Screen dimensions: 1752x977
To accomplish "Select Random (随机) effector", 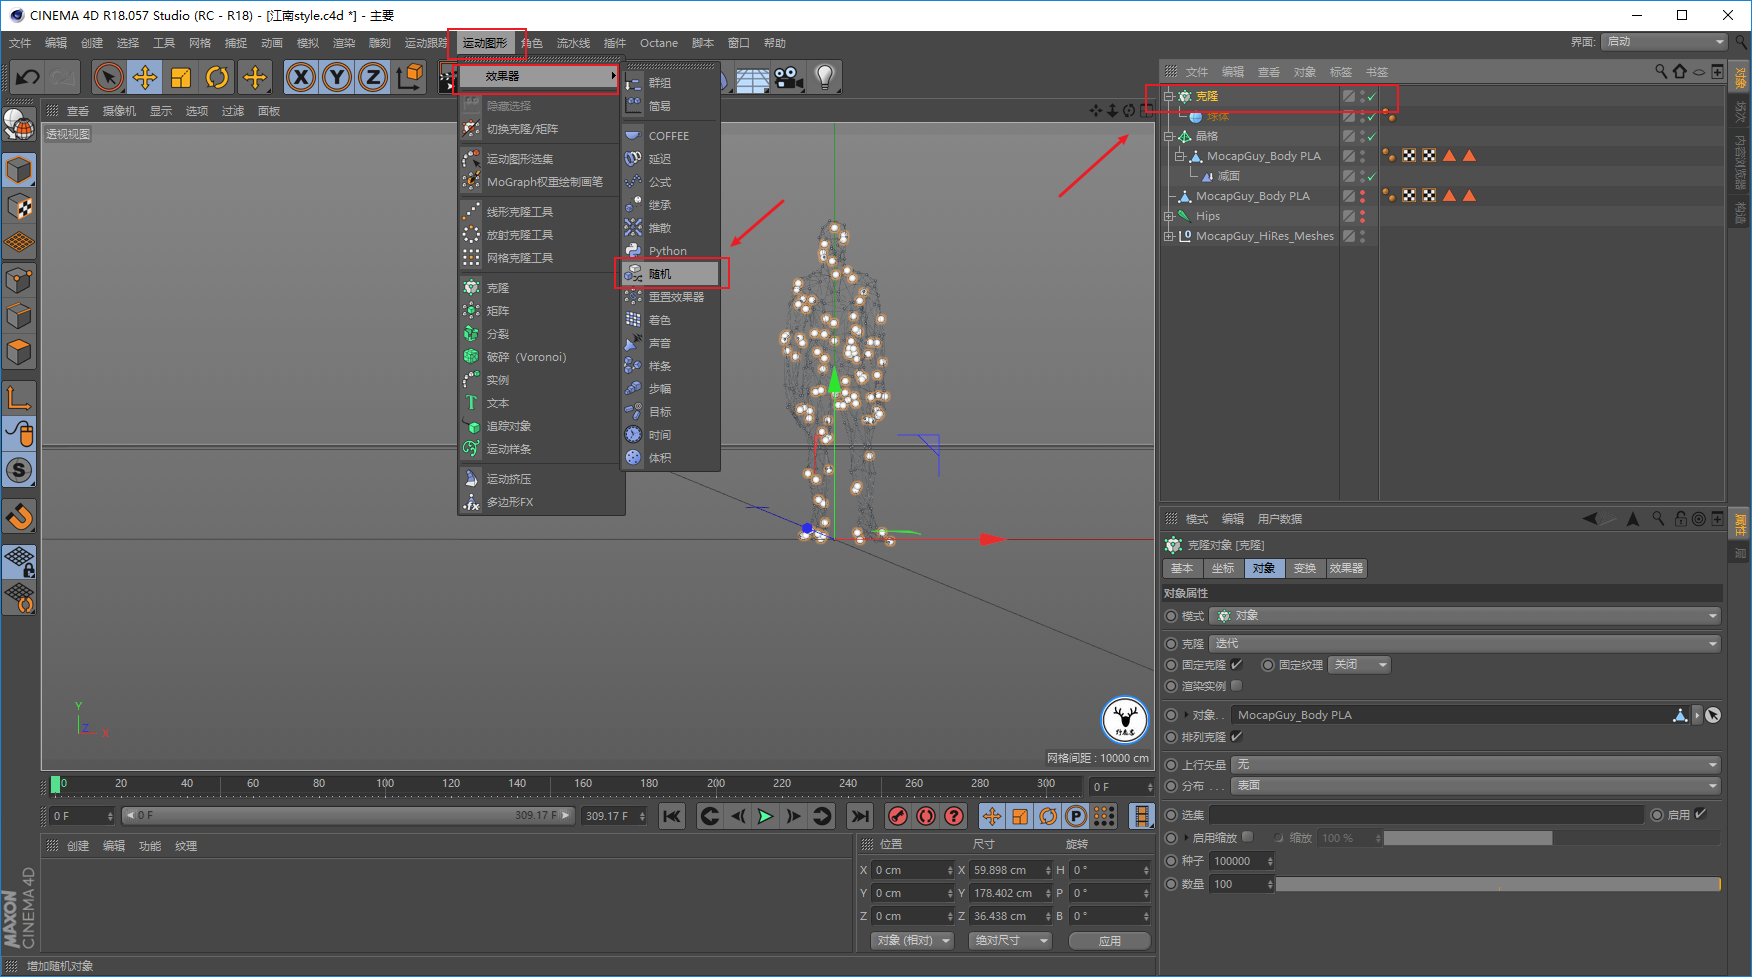I will pyautogui.click(x=671, y=274).
